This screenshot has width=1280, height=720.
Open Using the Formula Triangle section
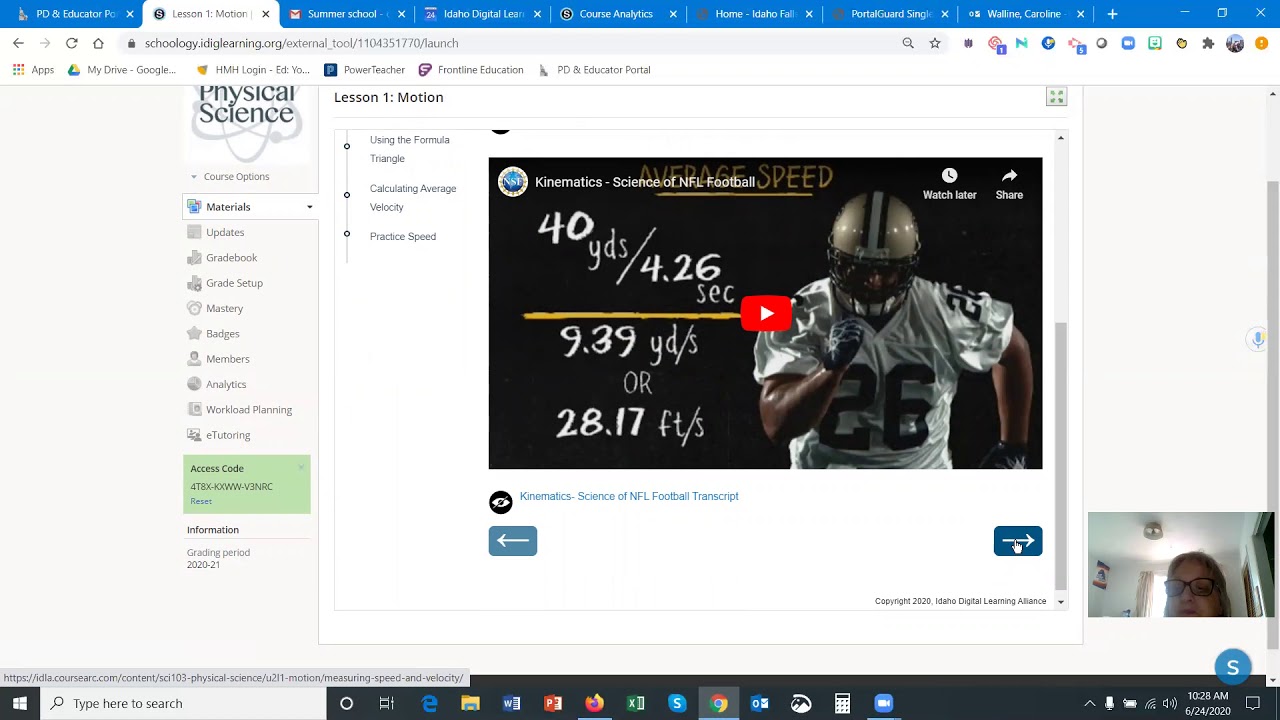(410, 149)
